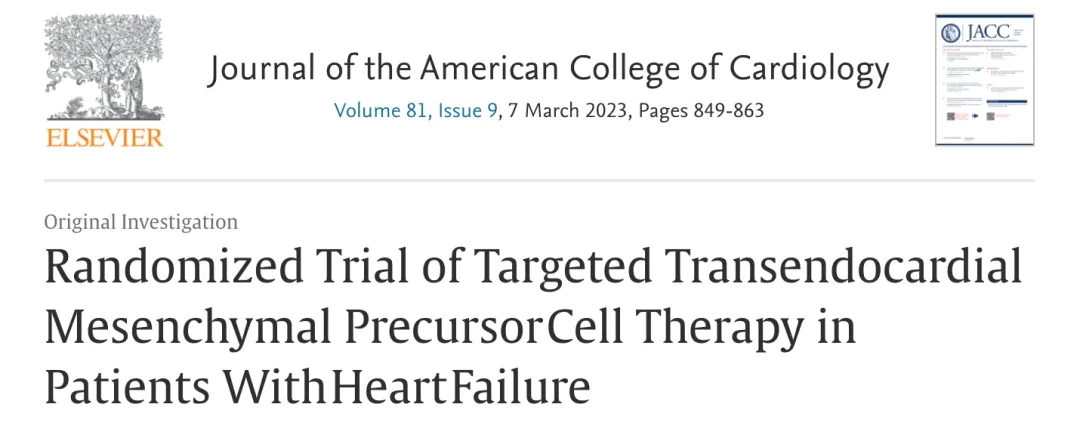
Task: Open the Volume 81 link
Action: click(380, 110)
